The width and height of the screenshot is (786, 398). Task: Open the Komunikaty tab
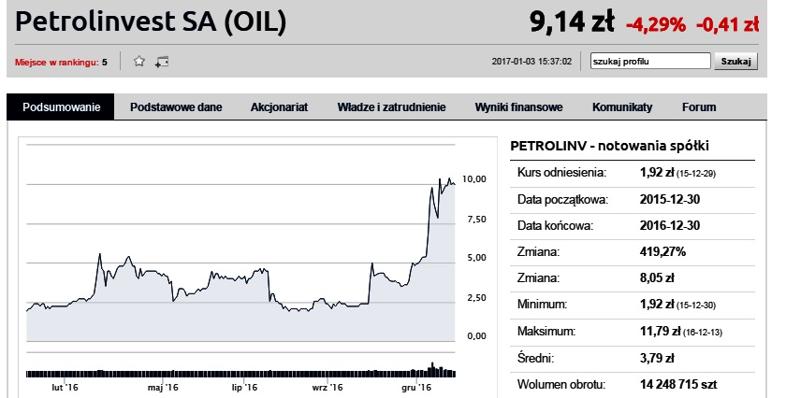click(x=622, y=107)
